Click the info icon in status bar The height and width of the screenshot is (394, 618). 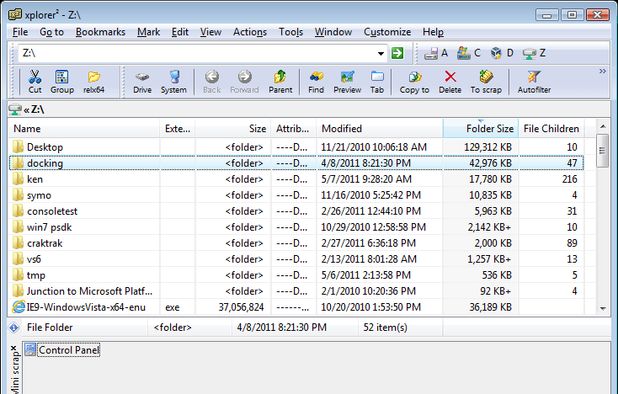coord(14,327)
